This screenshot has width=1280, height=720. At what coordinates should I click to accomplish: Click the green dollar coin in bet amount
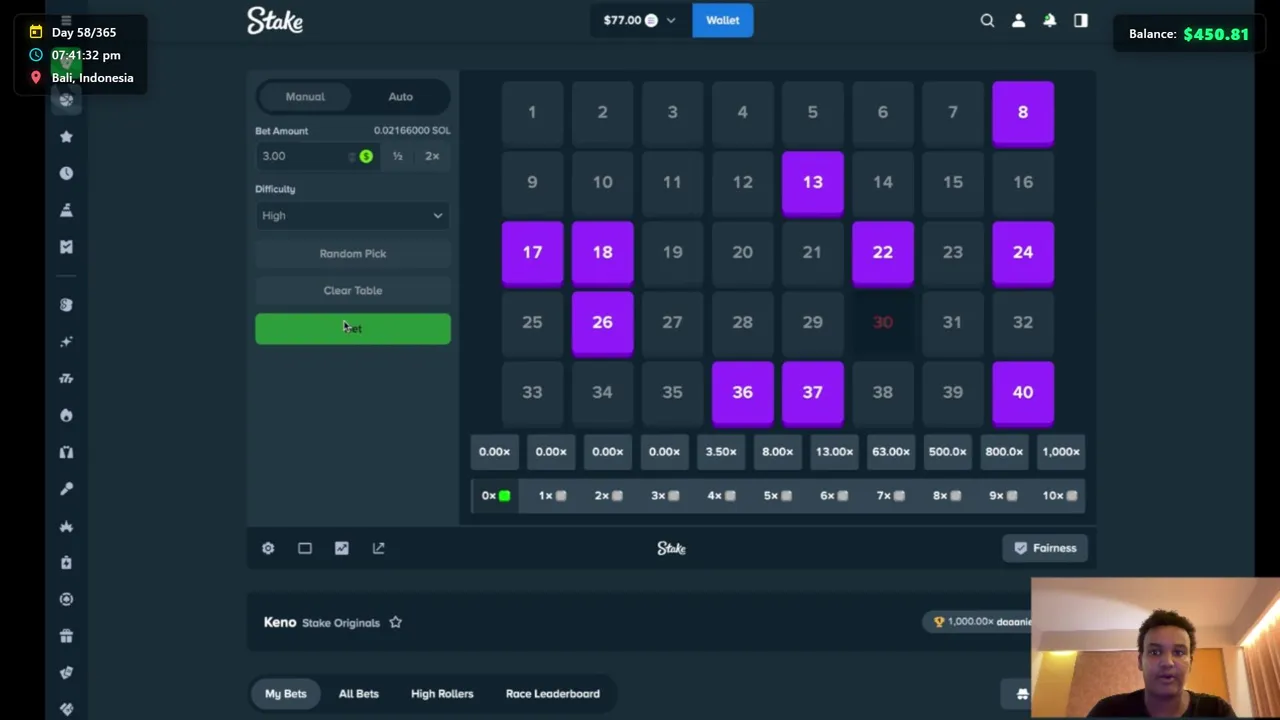366,156
